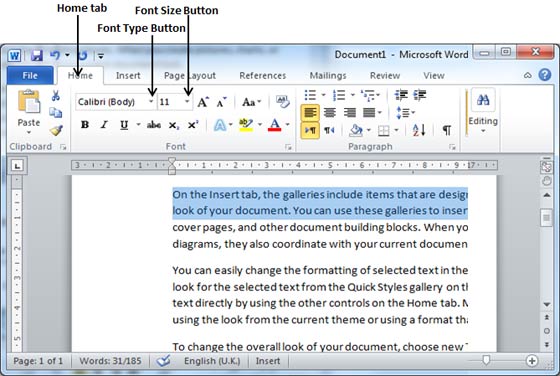Toggle left-to-right text direction
This screenshot has height=376, width=560.
point(310,130)
